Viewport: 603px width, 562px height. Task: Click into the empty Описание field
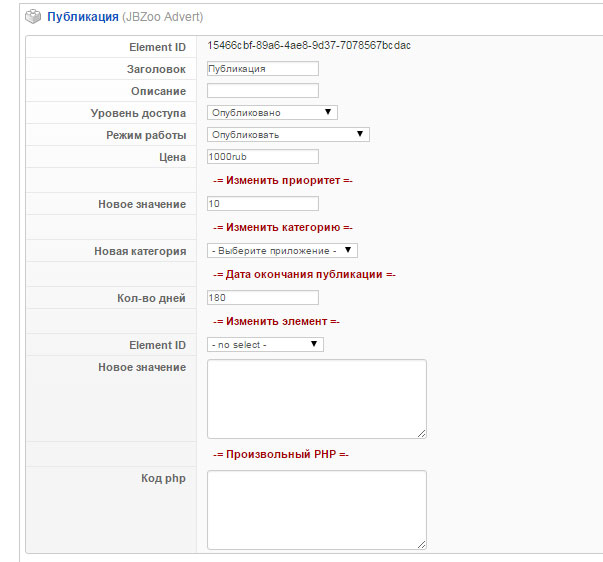pyautogui.click(x=262, y=91)
